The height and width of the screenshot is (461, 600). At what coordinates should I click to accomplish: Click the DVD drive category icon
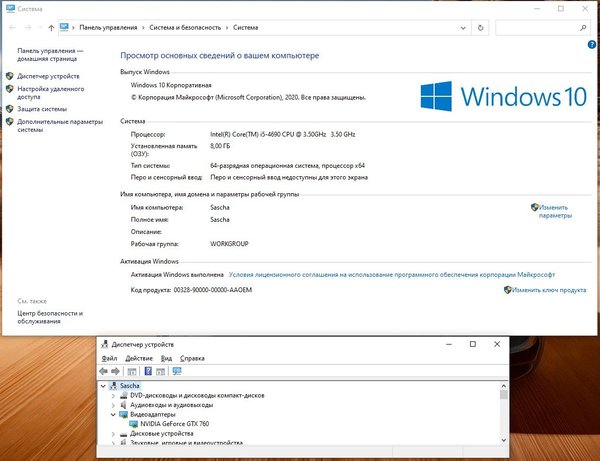[123, 395]
